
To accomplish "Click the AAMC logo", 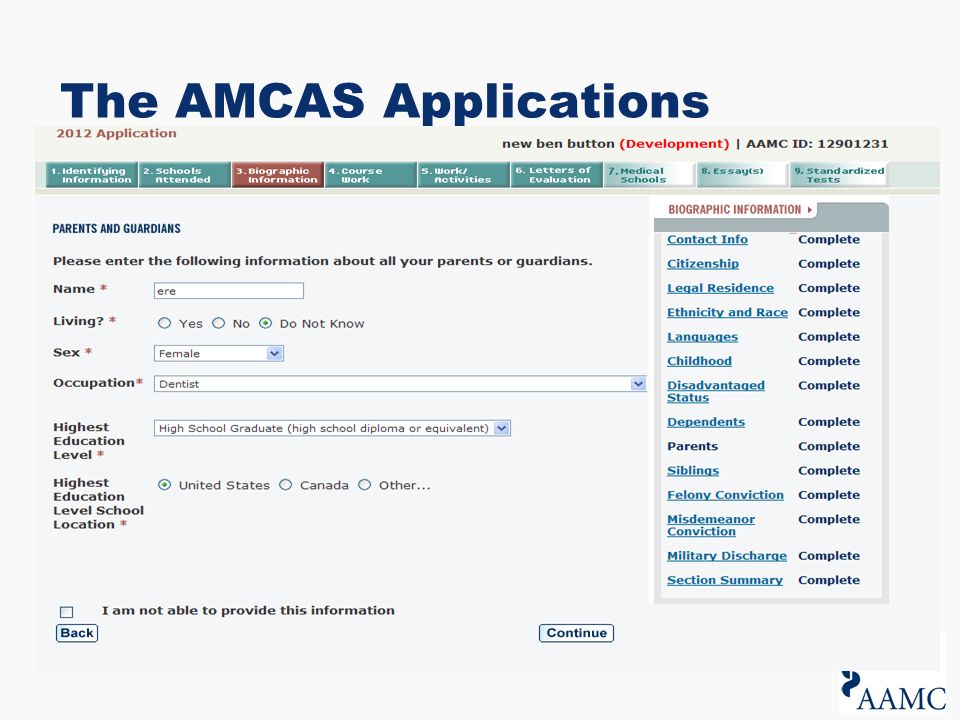I will tap(893, 691).
